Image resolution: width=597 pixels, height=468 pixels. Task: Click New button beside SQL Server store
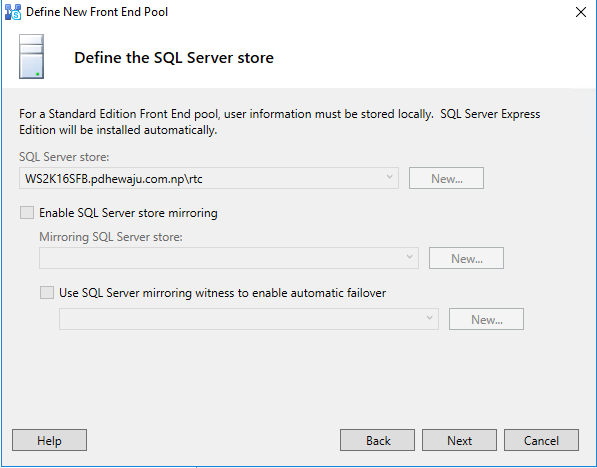pyautogui.click(x=446, y=178)
